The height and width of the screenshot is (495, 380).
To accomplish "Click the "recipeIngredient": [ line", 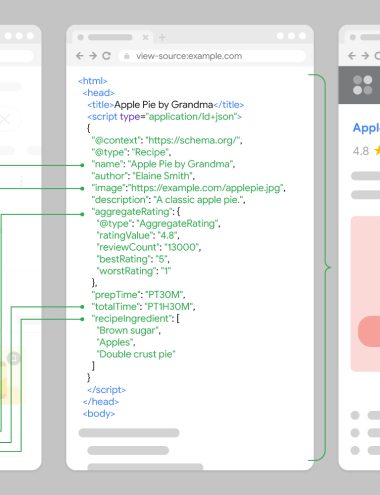I will pos(136,318).
